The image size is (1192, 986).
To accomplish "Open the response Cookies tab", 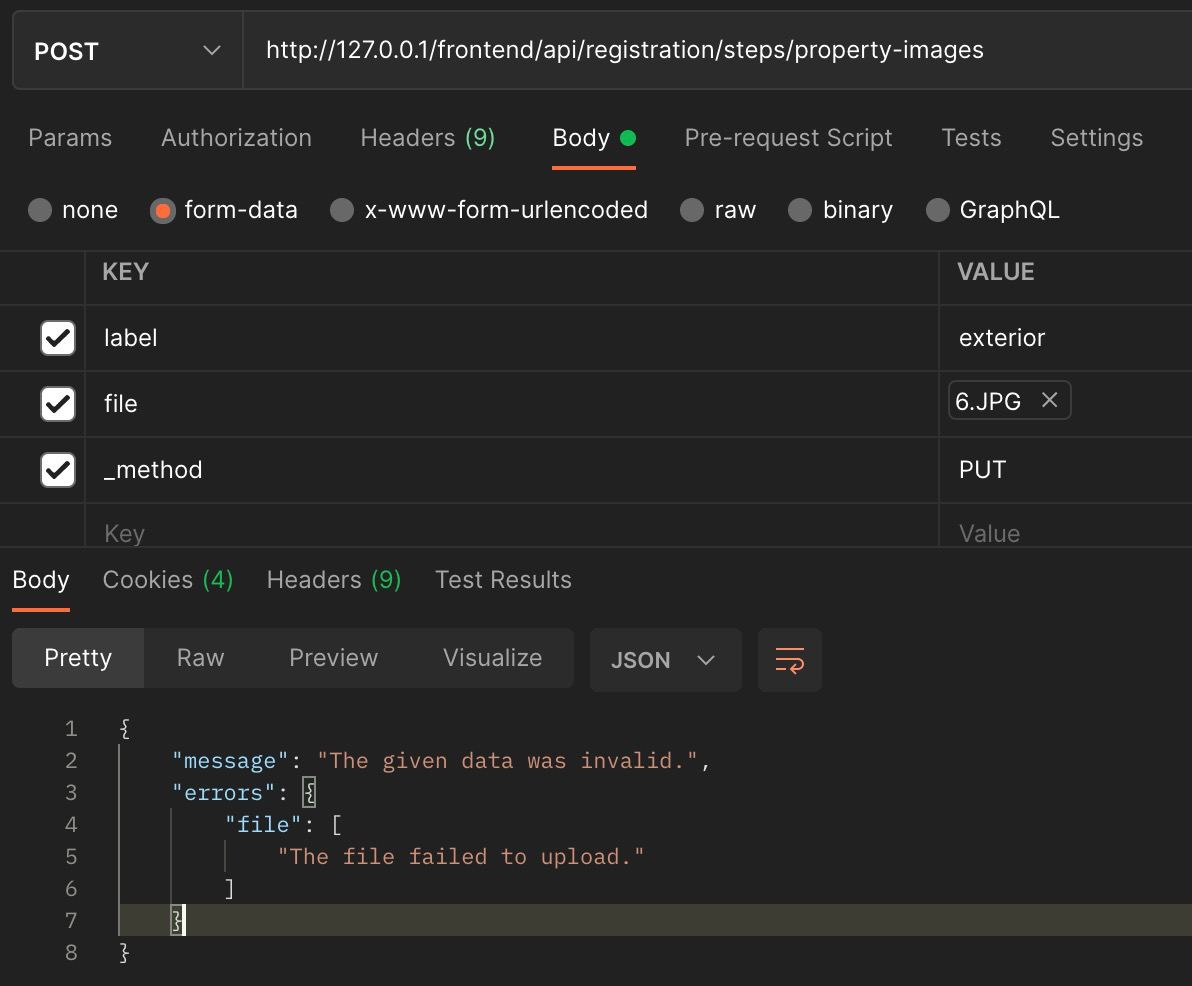I will [167, 580].
